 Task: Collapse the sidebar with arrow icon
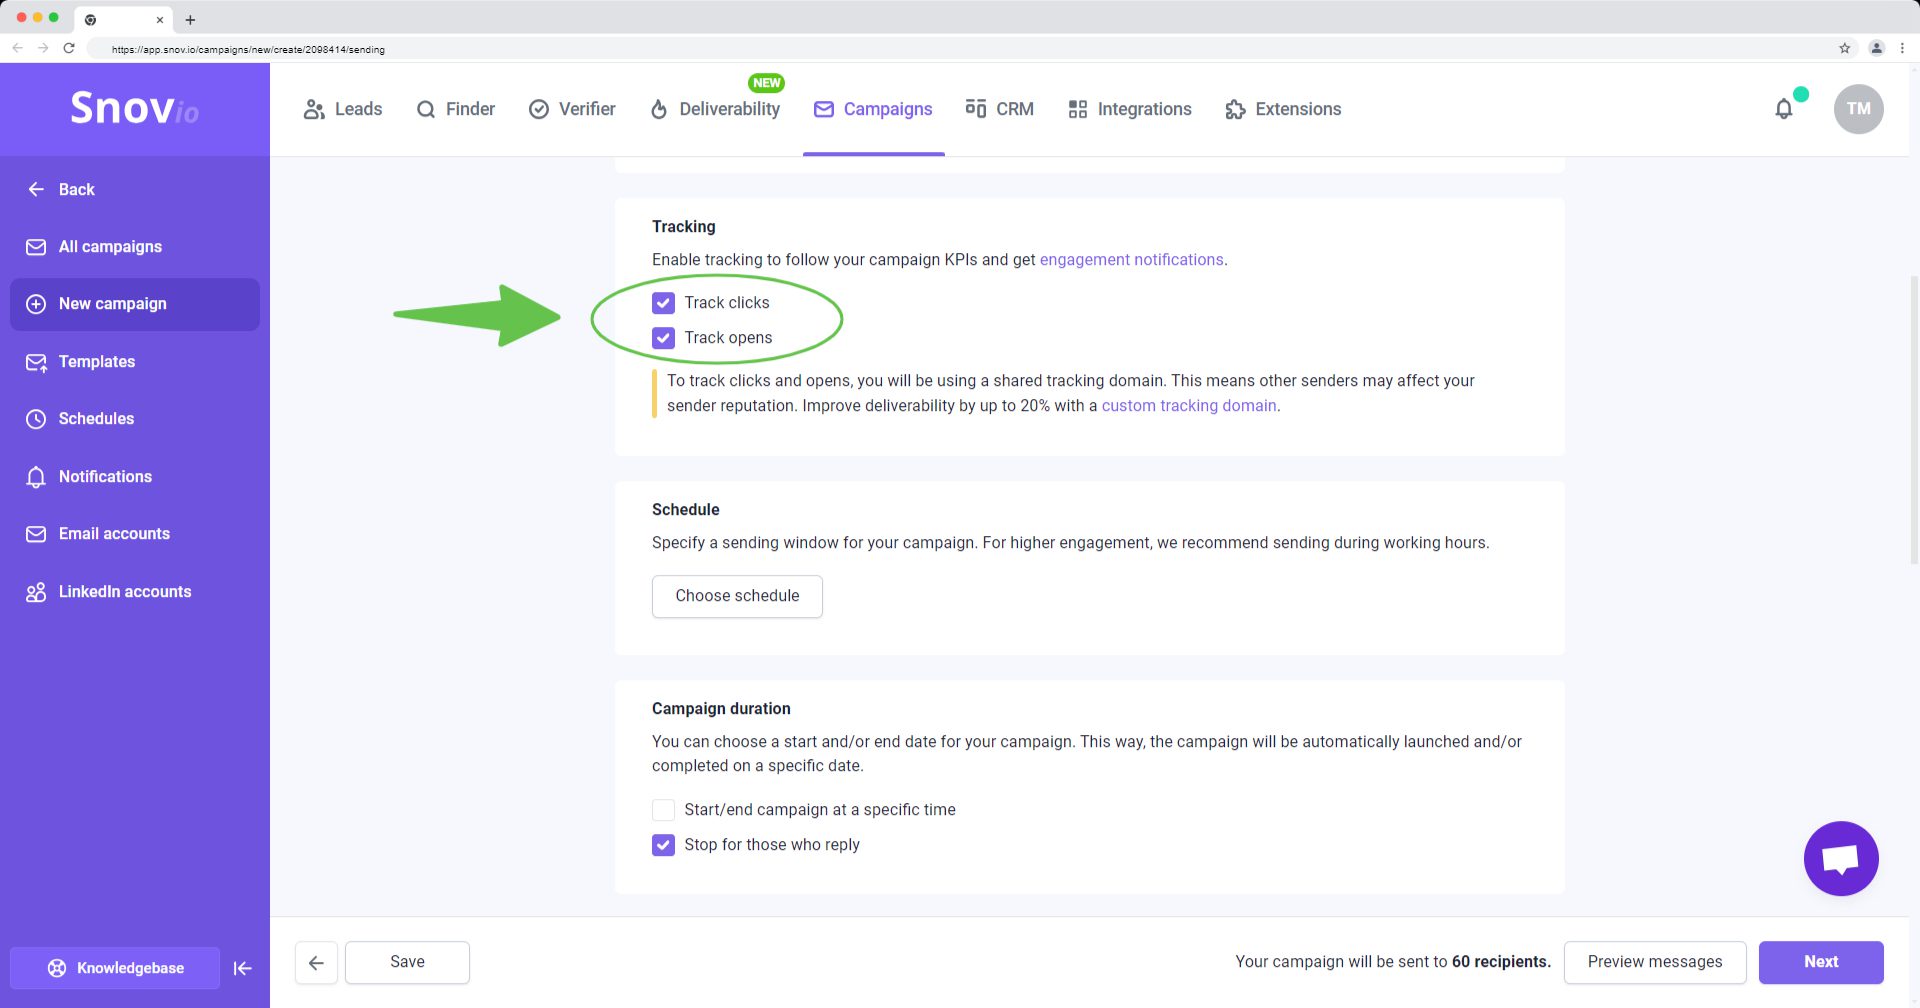[242, 968]
